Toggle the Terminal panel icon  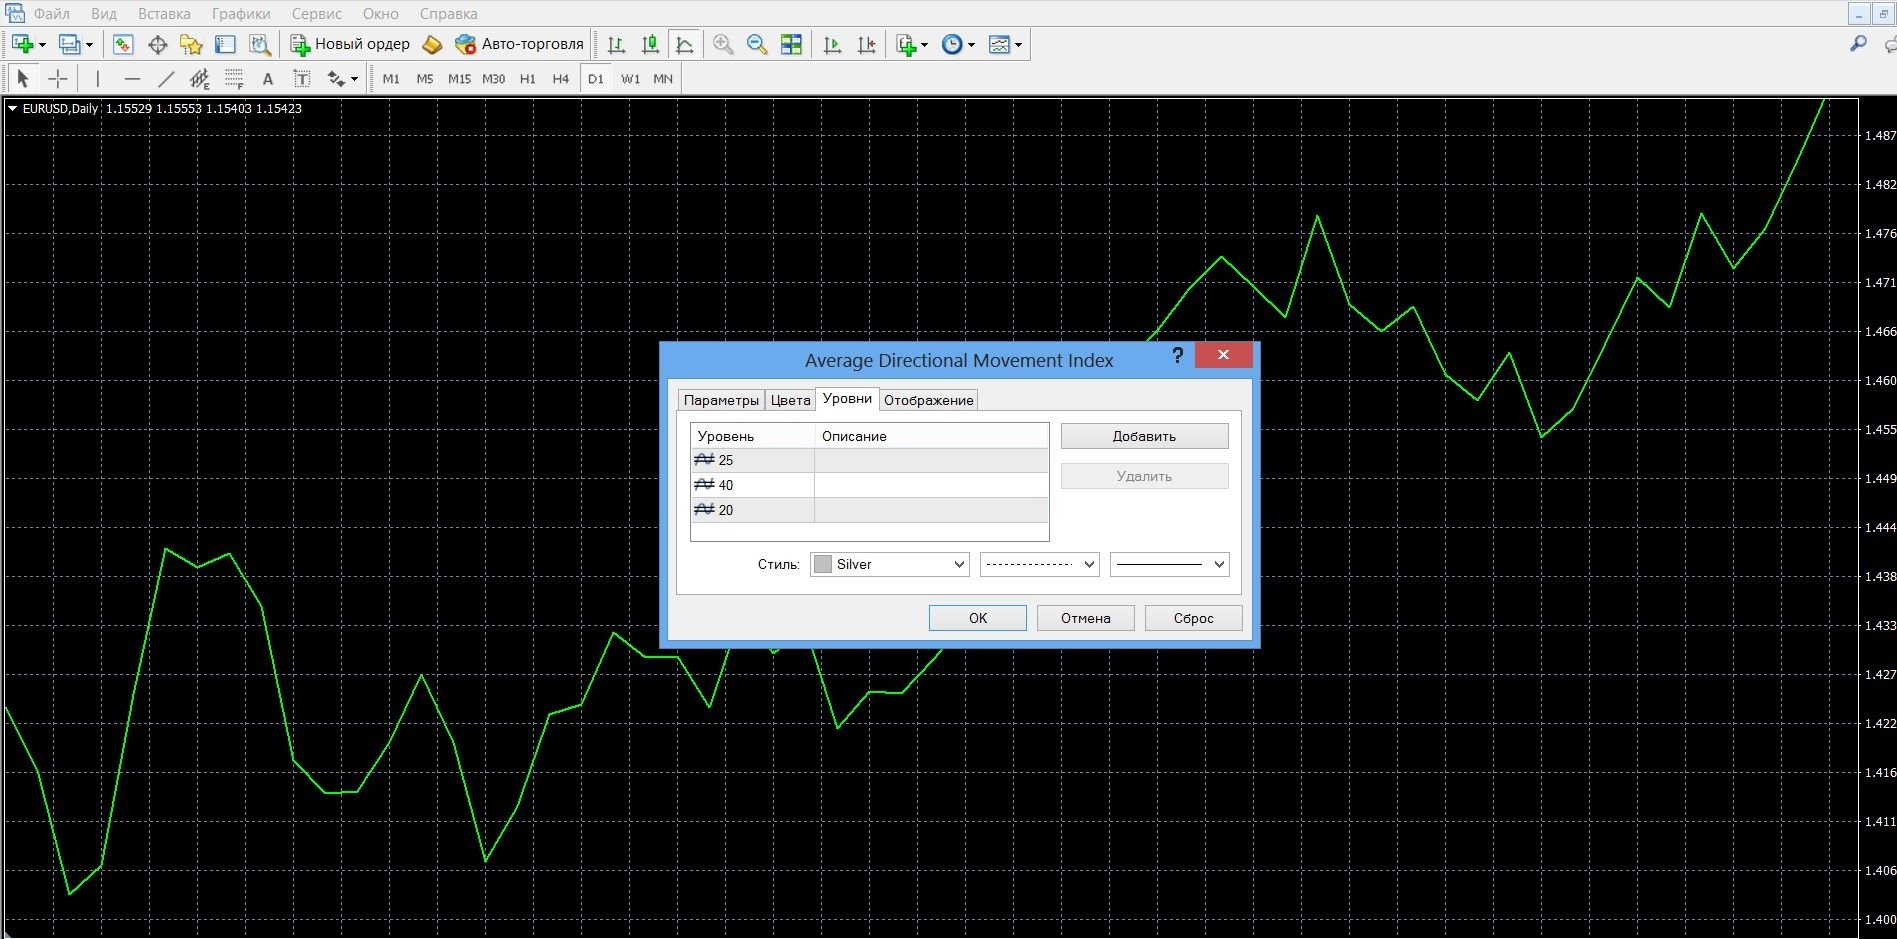point(225,44)
